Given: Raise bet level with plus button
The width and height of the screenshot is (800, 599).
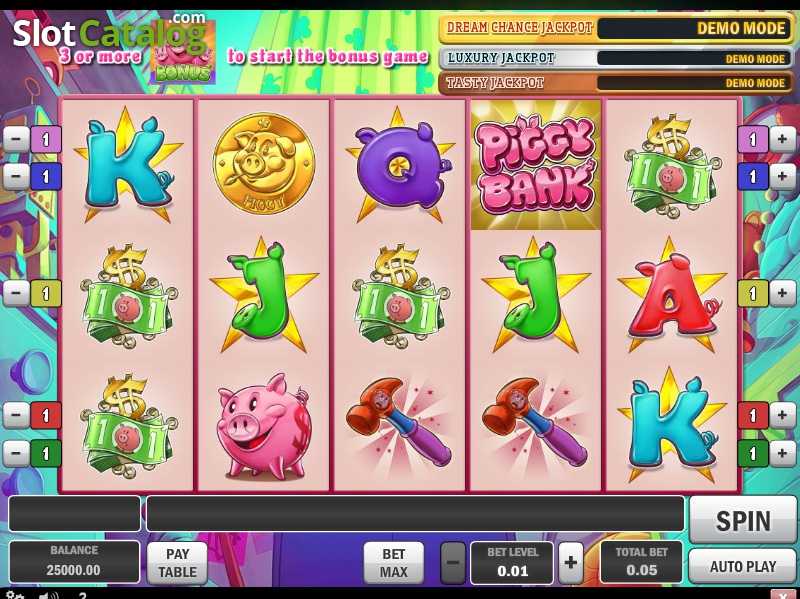Looking at the screenshot, I should [x=571, y=562].
